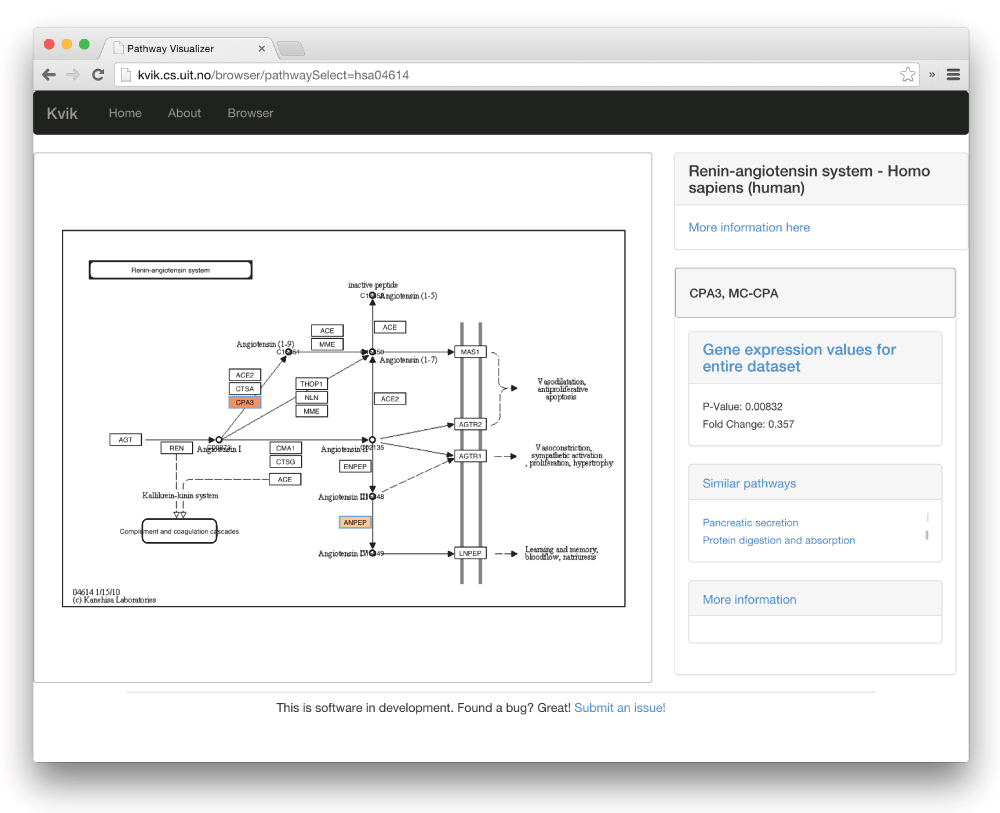Bookmark page with star icon
This screenshot has width=1000, height=813.
coord(907,75)
